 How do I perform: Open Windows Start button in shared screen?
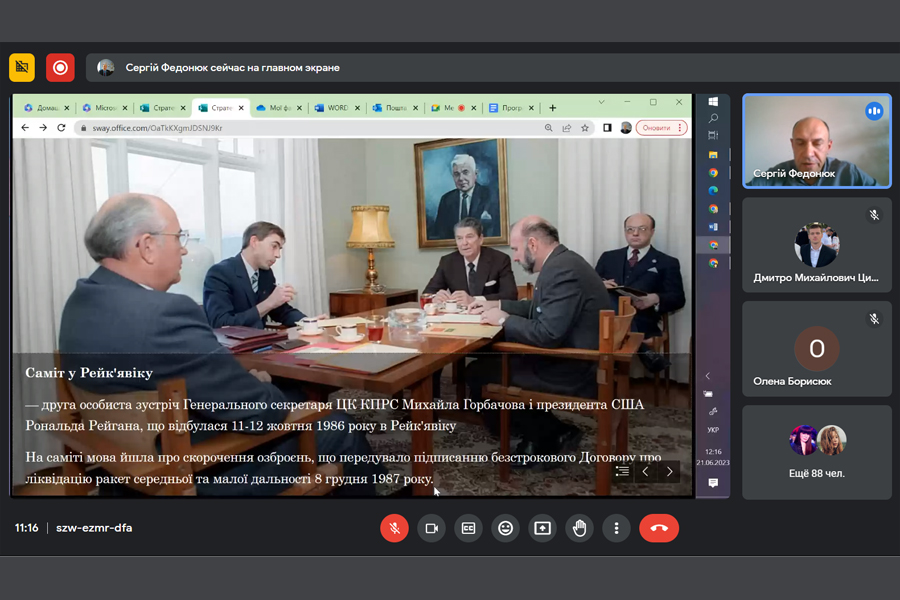[713, 102]
